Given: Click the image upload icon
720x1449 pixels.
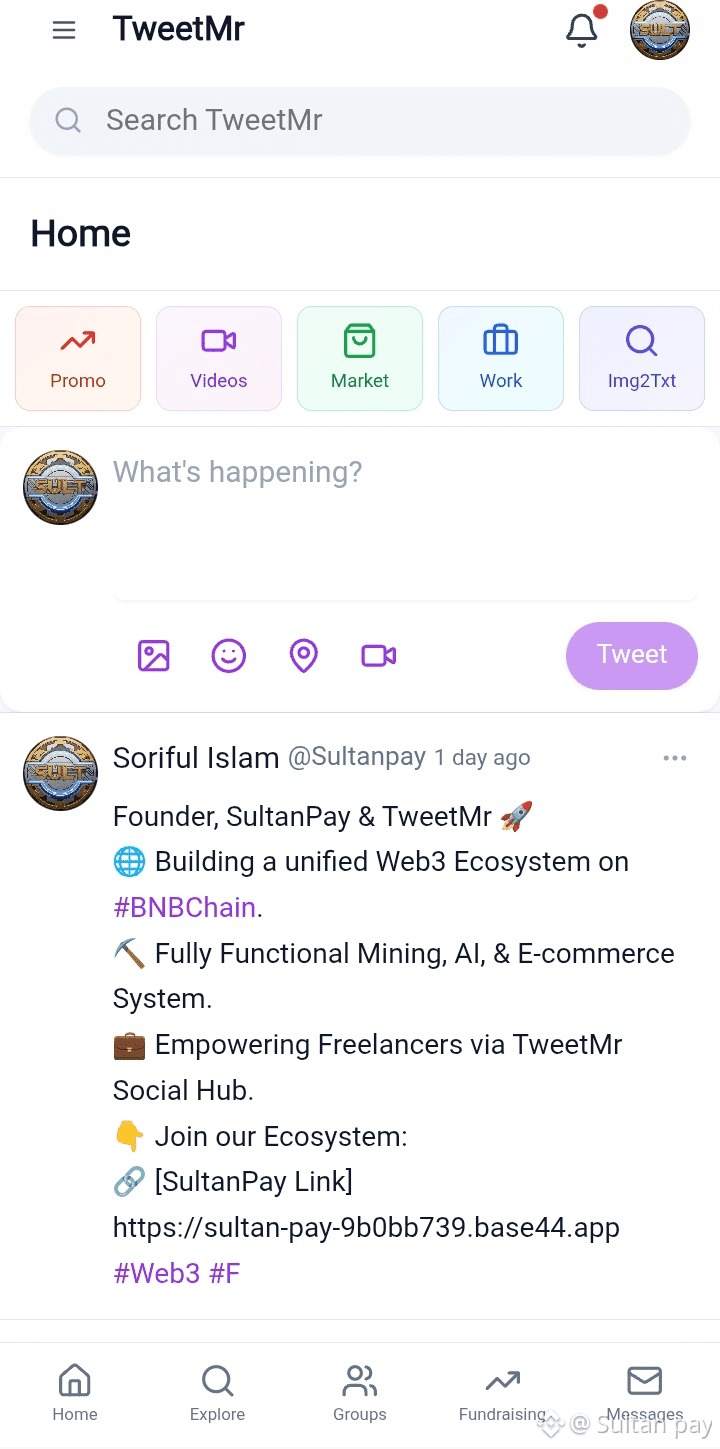Looking at the screenshot, I should 154,656.
